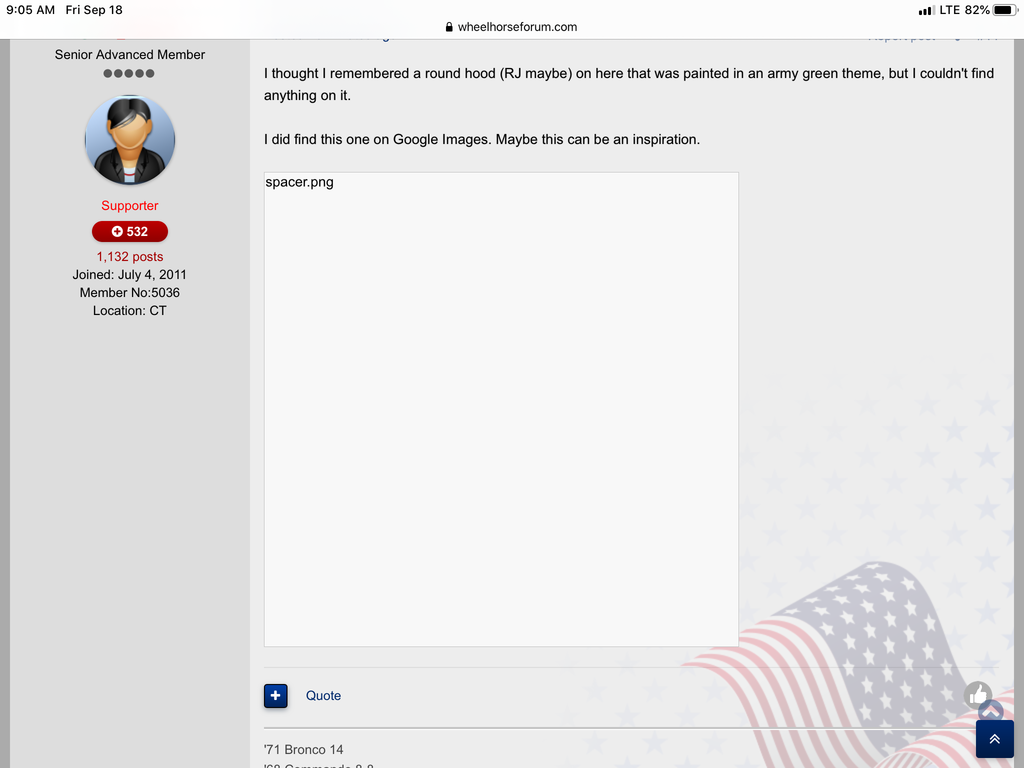1024x768 pixels.
Task: Tap the cellular signal bars icon
Action: [926, 10]
